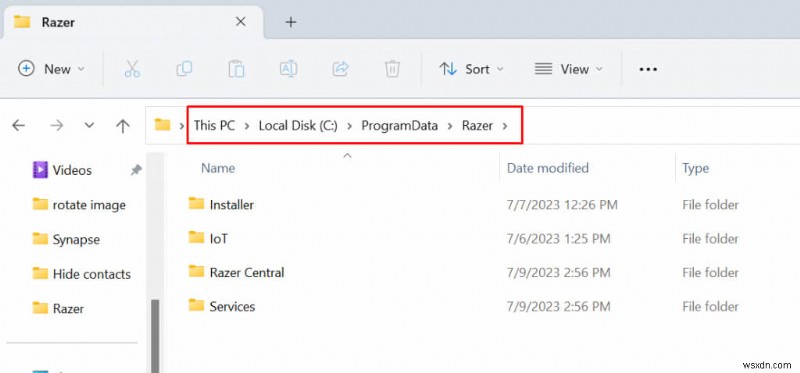Expand chevron after This PC breadcrumb
This screenshot has height=373, width=800.
click(247, 126)
